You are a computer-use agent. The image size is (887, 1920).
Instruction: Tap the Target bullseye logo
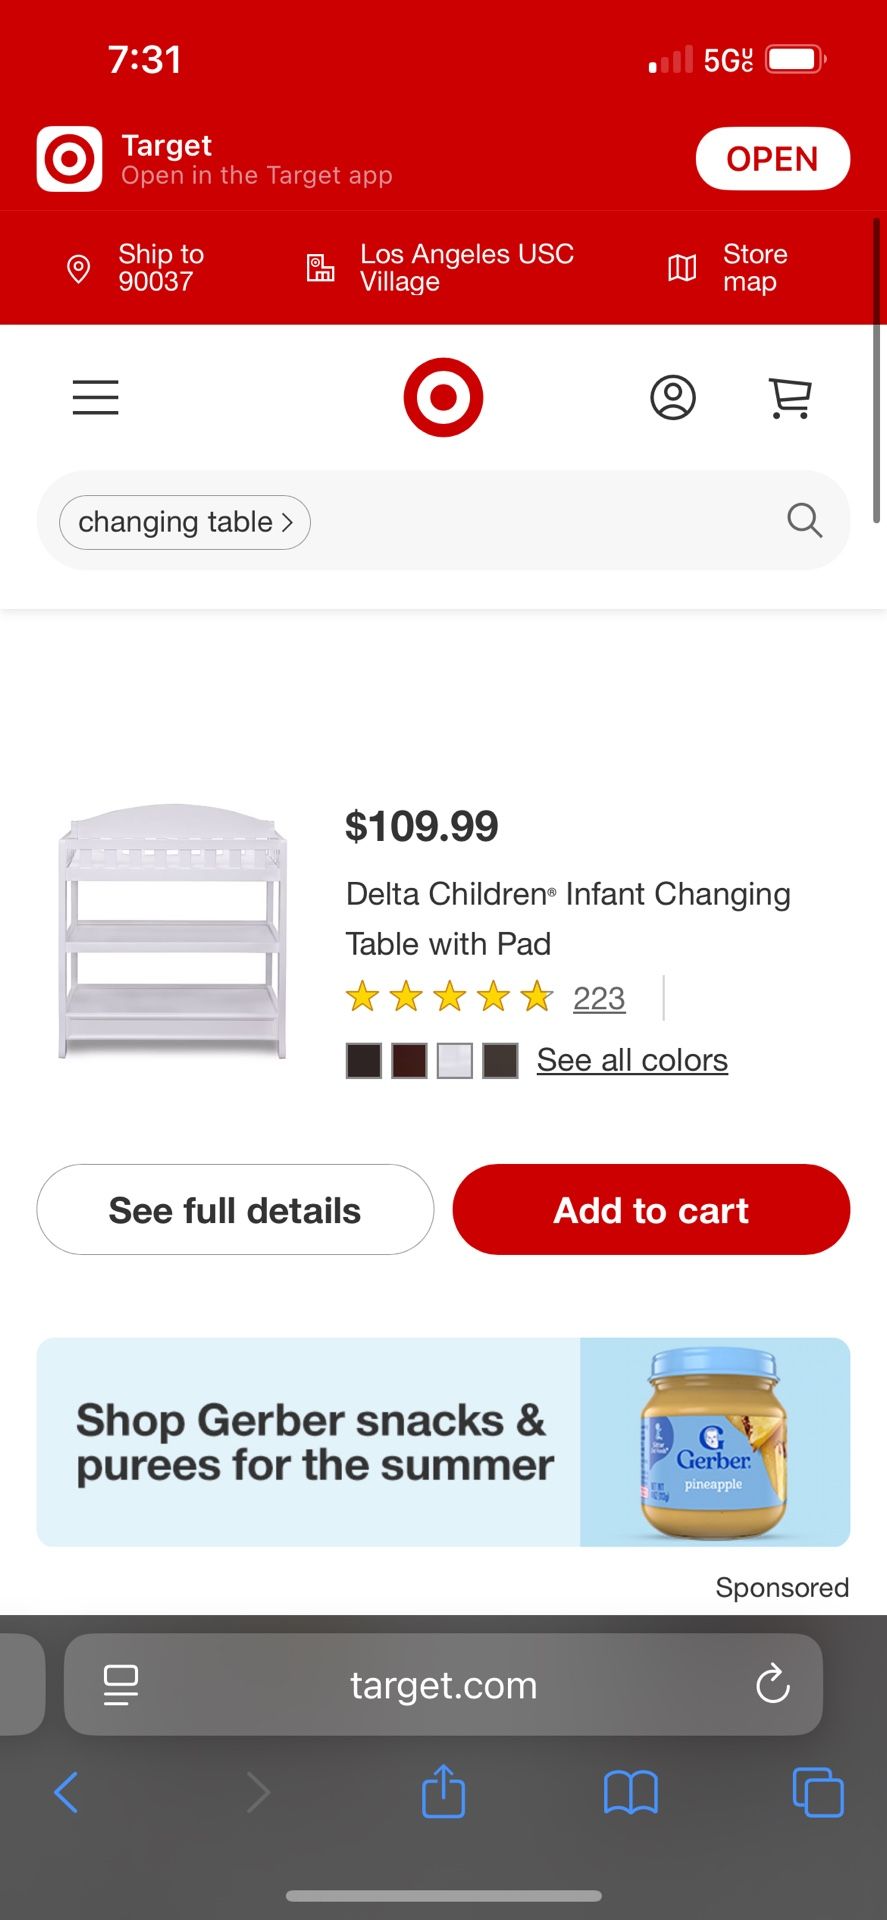pos(443,397)
